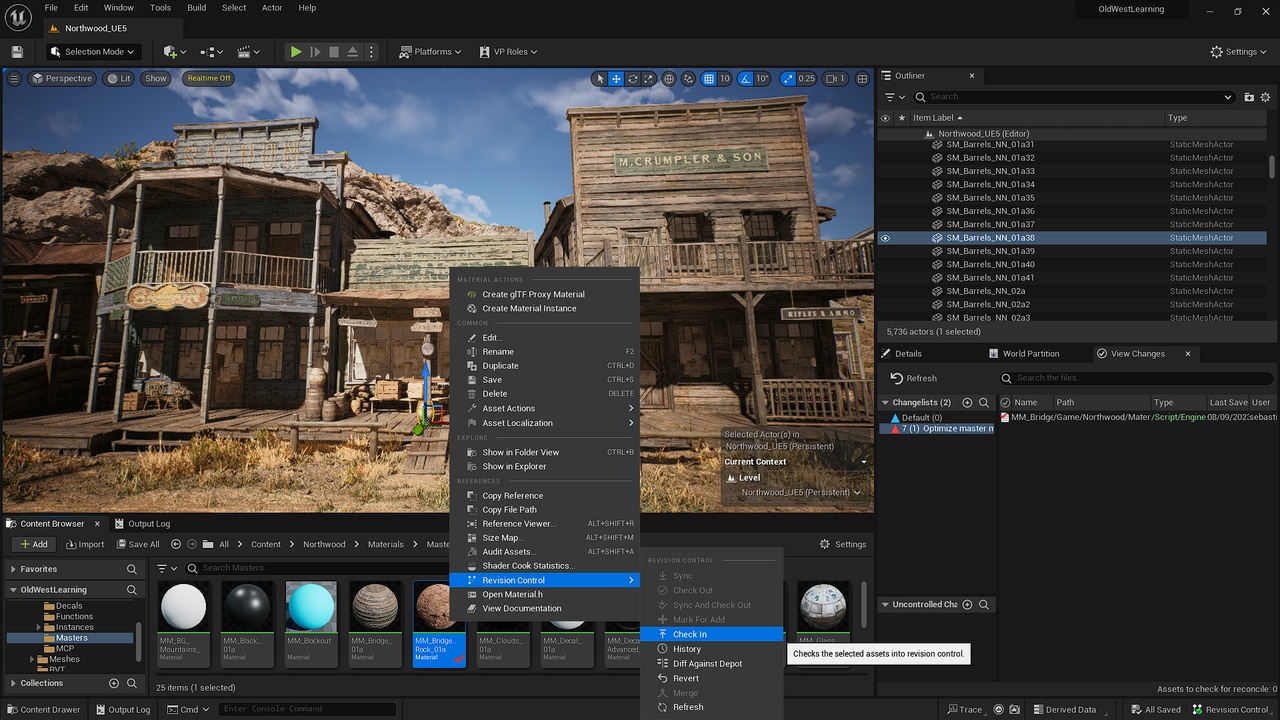Toggle the Realtime Off viewport button
1280x720 pixels.
(208, 79)
